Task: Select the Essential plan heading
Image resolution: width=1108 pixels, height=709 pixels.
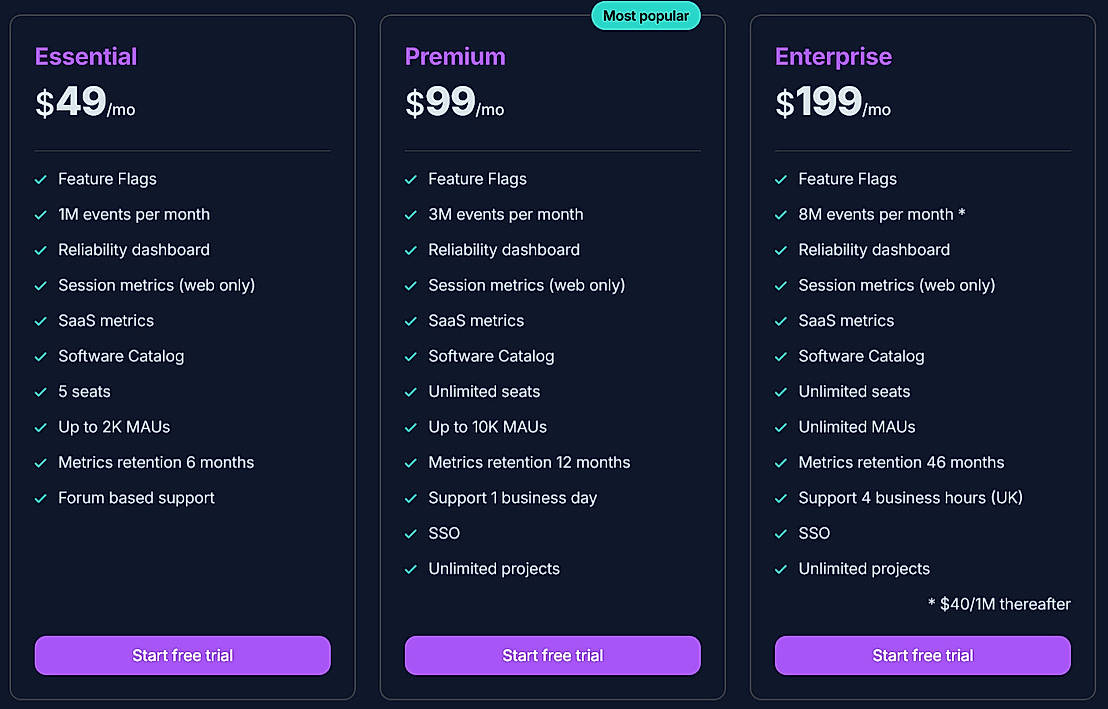Action: coord(86,57)
